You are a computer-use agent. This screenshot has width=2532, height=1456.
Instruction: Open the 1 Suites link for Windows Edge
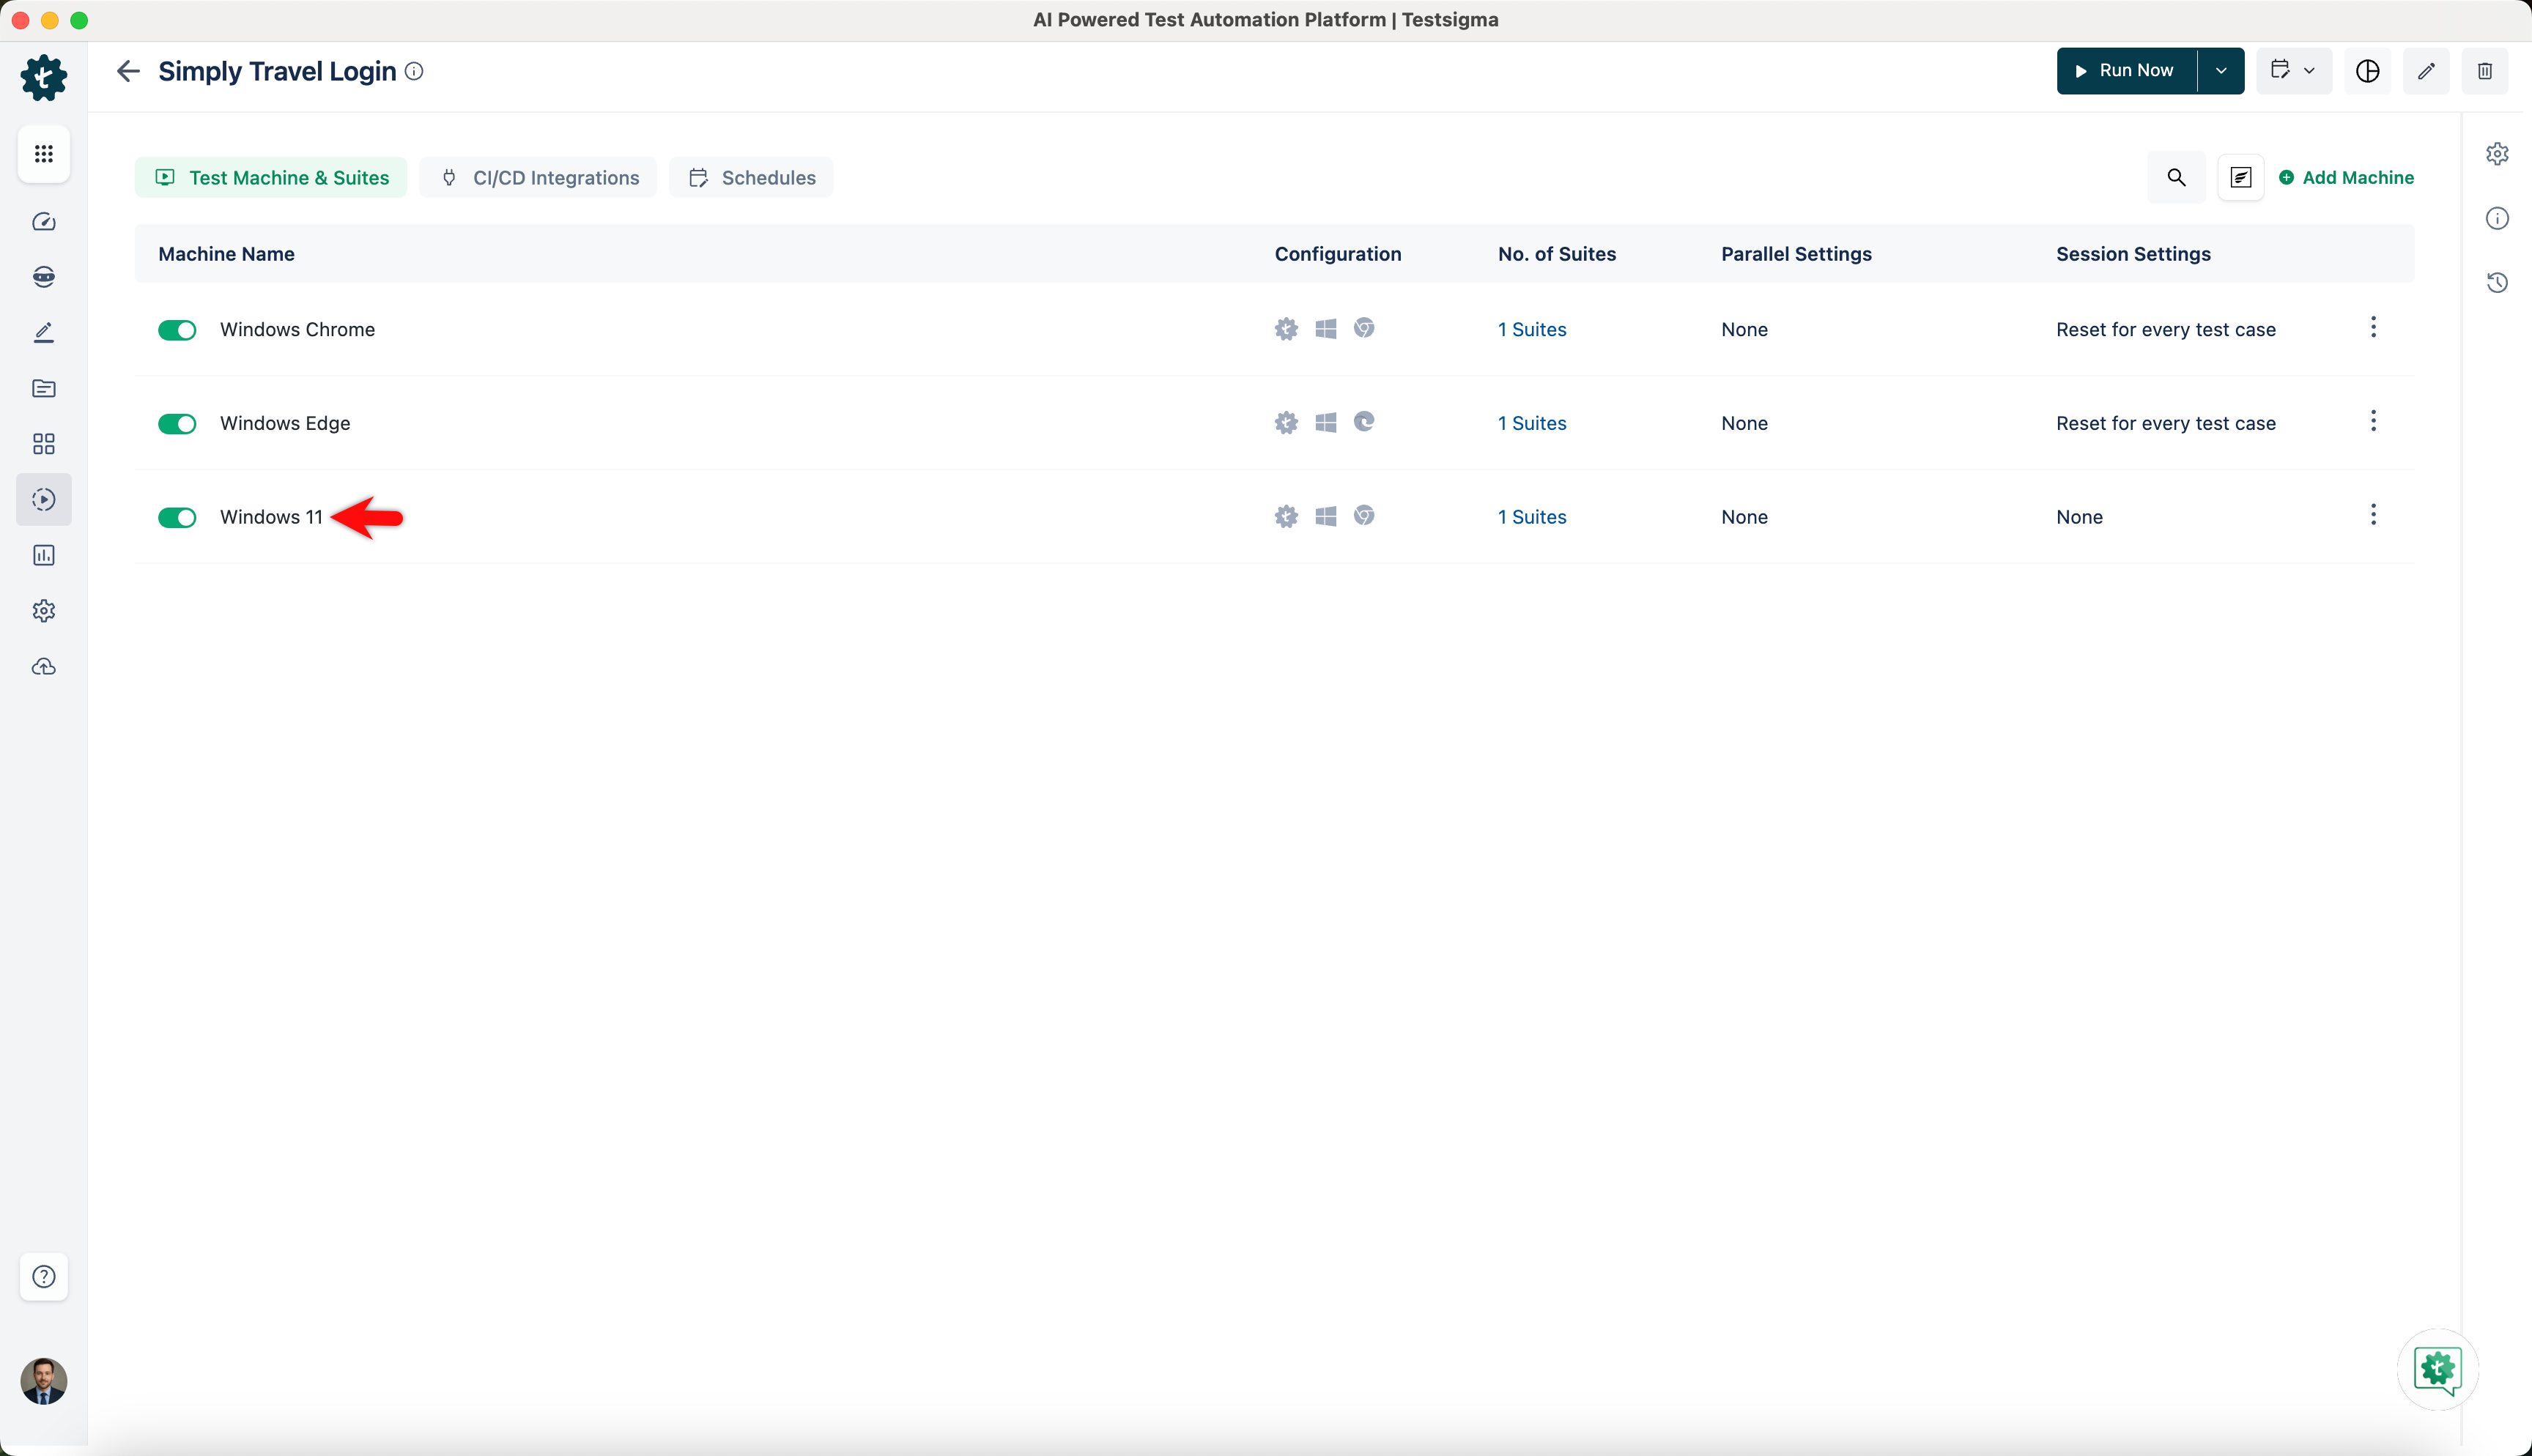[1531, 423]
